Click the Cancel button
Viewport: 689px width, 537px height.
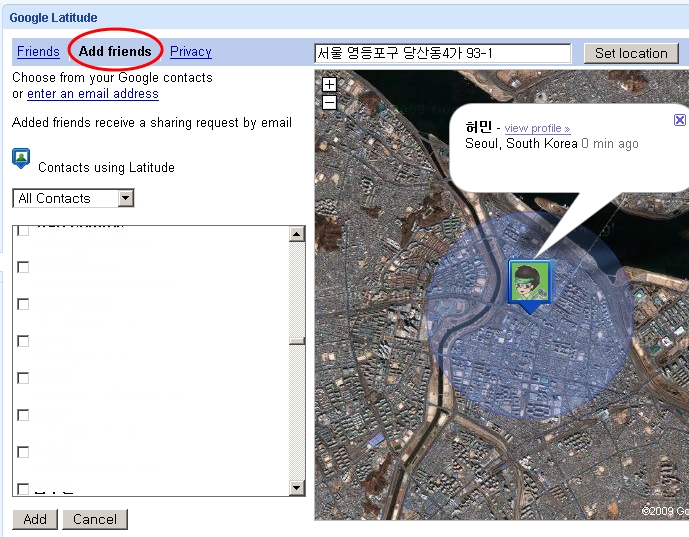95,519
